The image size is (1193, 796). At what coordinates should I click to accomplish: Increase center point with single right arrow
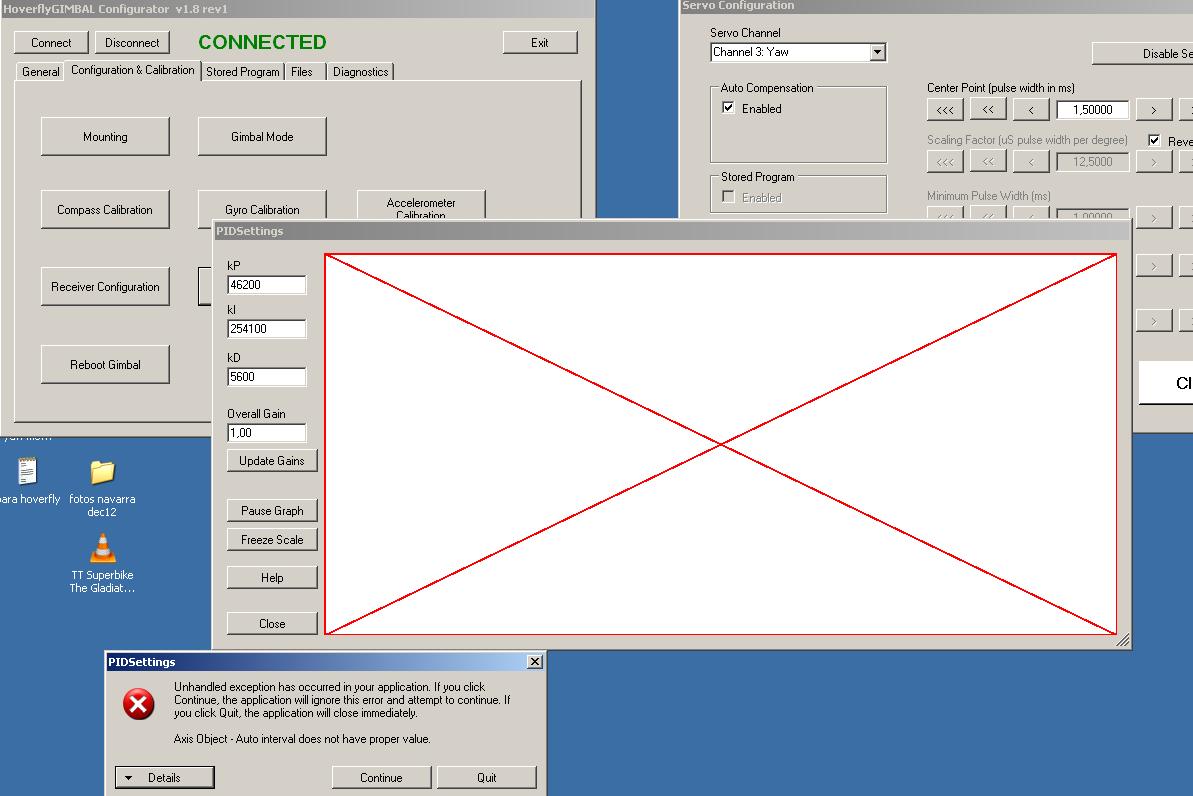[x=1154, y=110]
